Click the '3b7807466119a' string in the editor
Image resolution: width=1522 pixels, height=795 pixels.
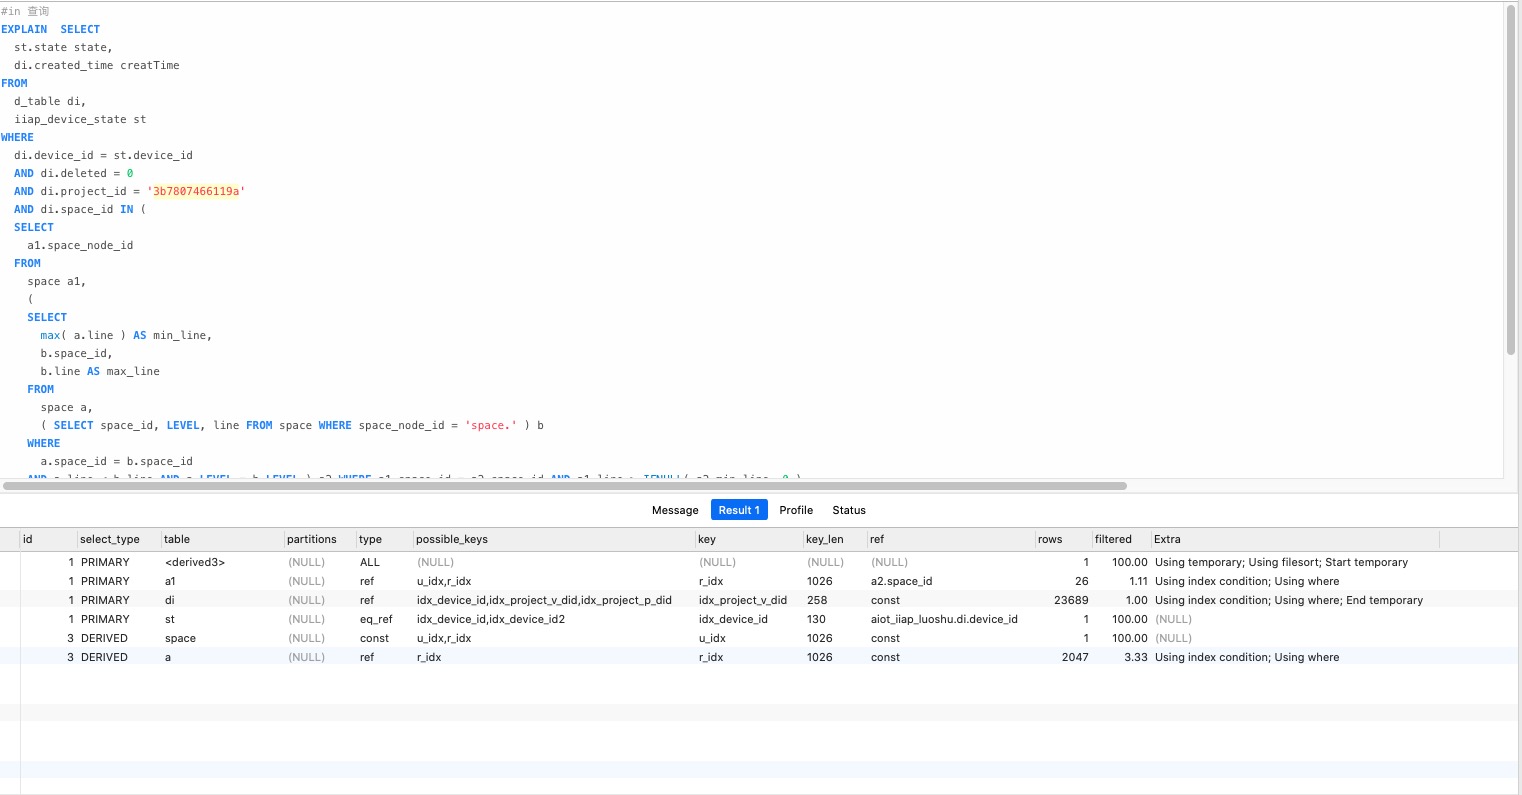[x=196, y=191]
